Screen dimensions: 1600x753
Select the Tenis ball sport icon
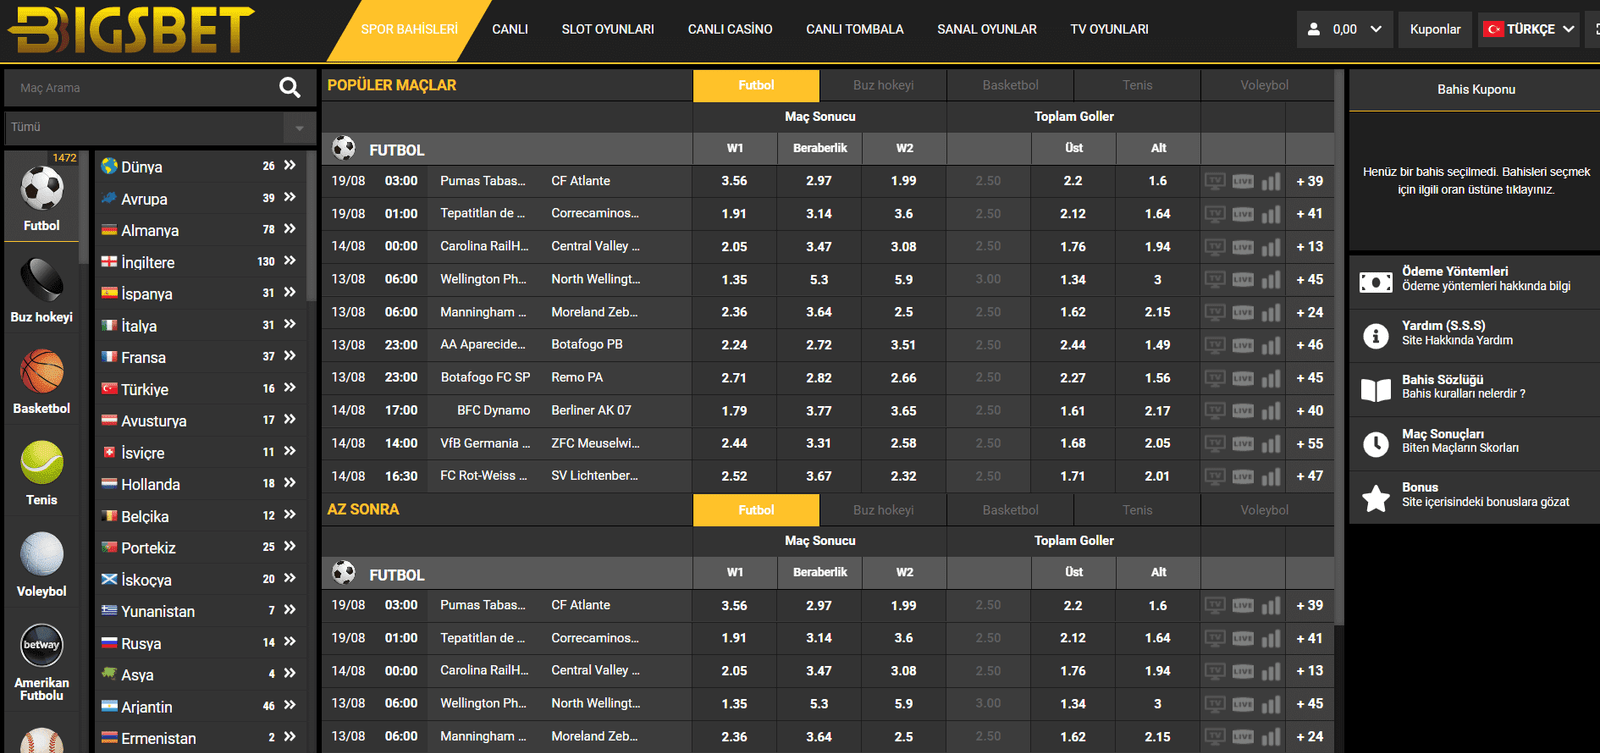[42, 462]
